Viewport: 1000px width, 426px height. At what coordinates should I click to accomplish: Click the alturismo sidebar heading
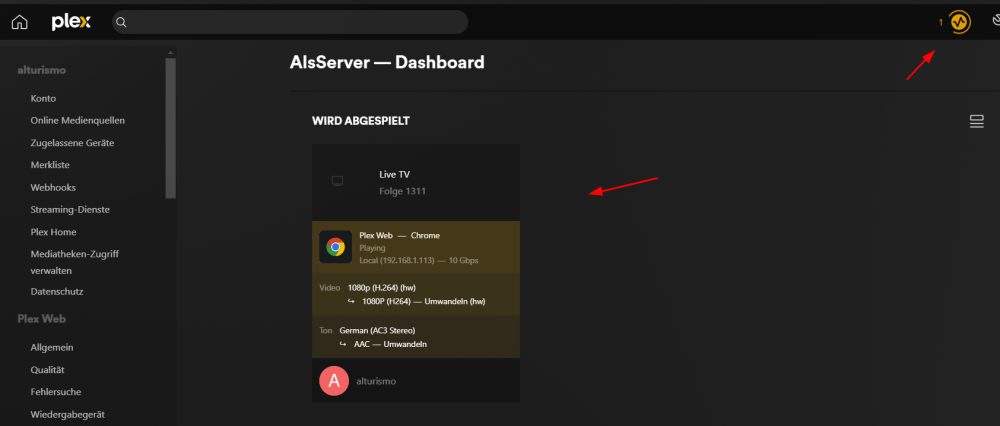click(41, 70)
